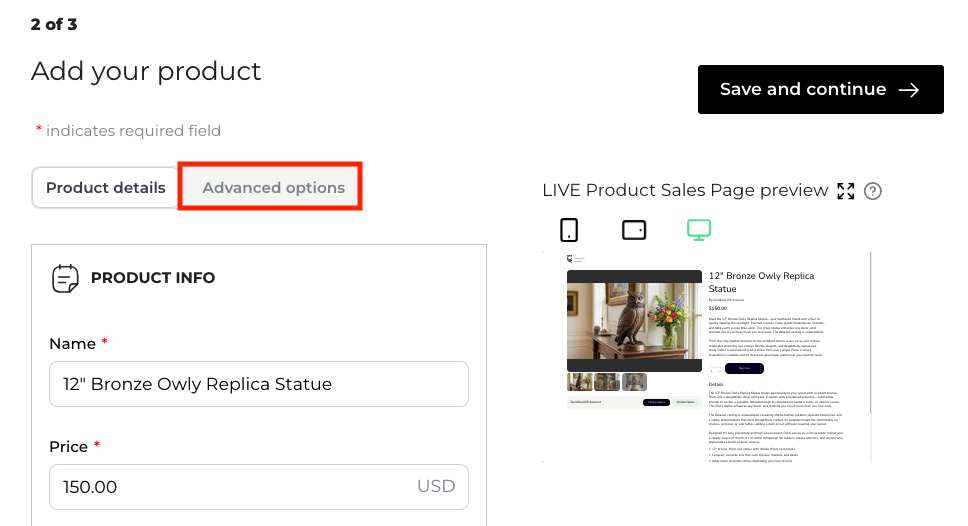Screen dimensions: 968x526
Task: Select second product thumbnail in preview
Action: 606,382
